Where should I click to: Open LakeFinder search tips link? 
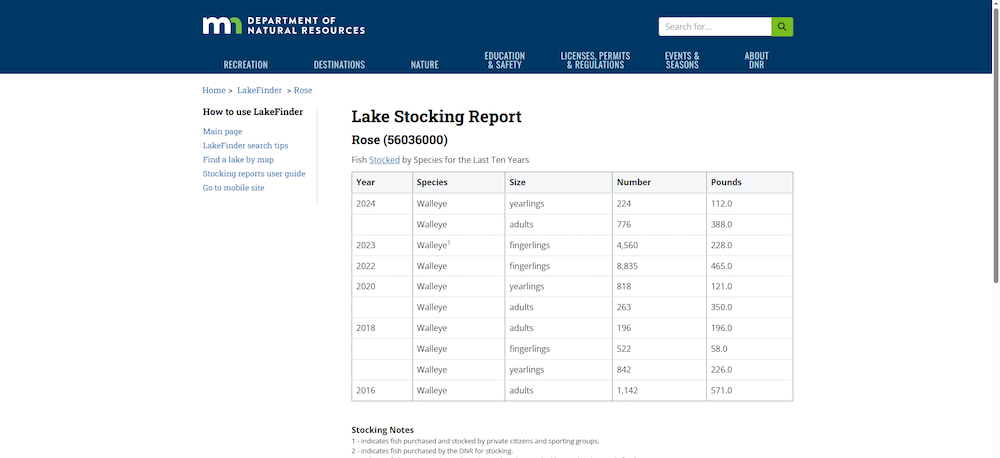[x=245, y=145]
